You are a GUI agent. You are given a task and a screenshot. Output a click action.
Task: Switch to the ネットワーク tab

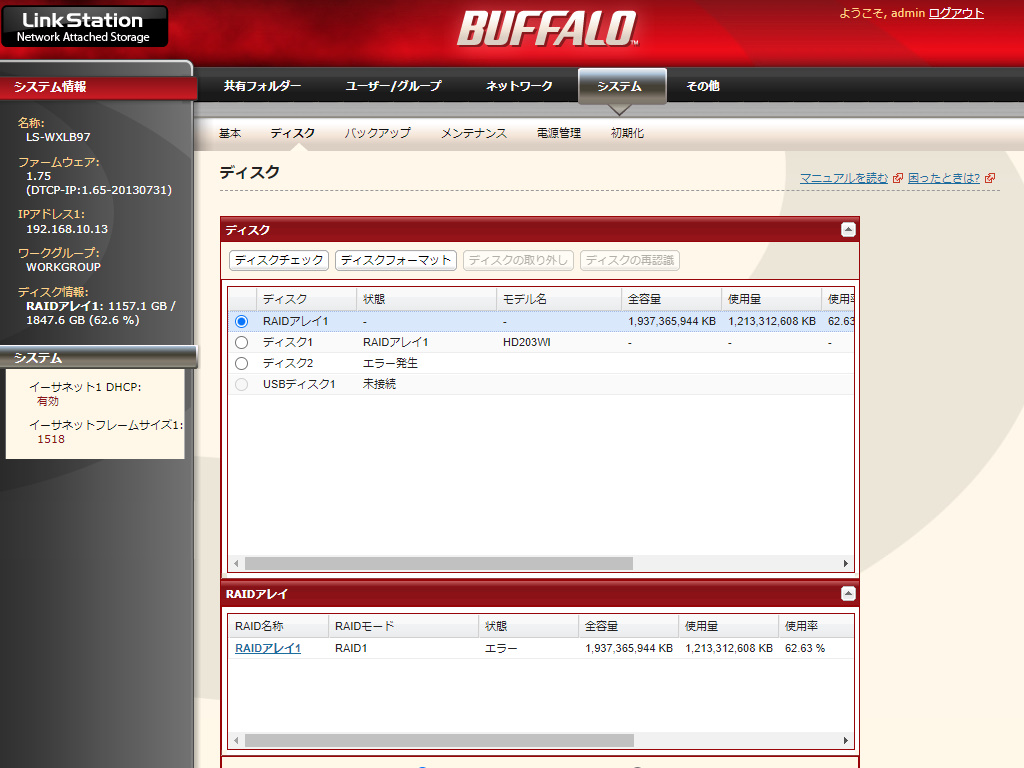[519, 86]
